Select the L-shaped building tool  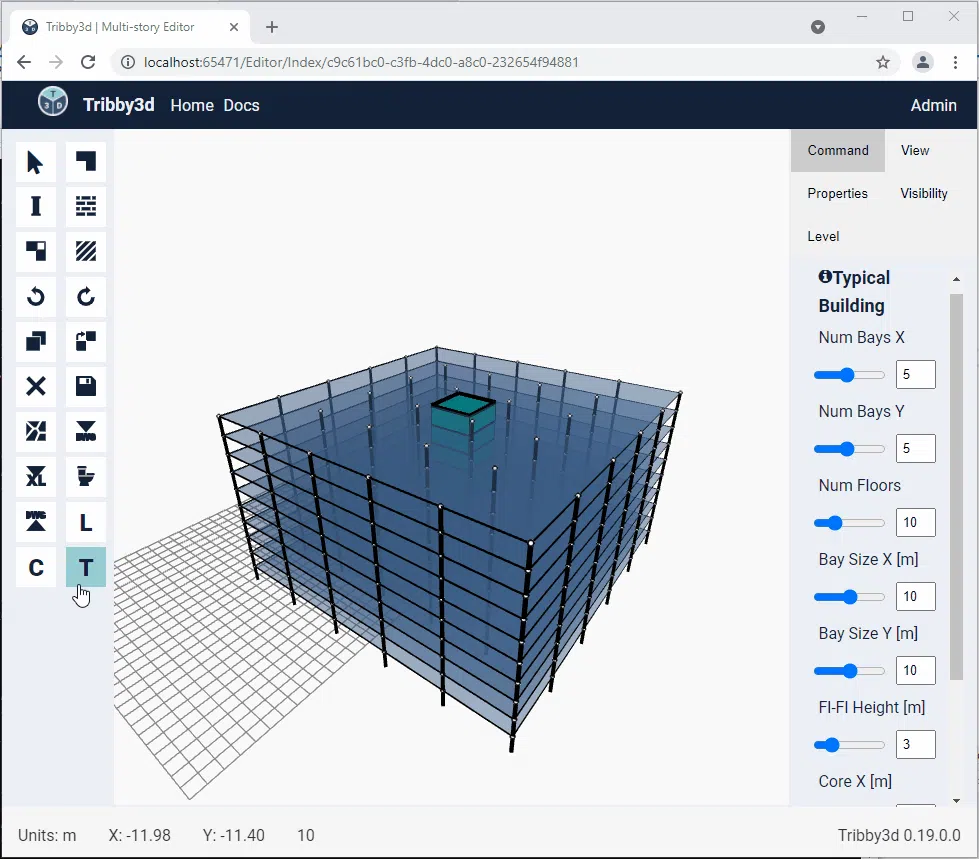pyautogui.click(x=86, y=523)
